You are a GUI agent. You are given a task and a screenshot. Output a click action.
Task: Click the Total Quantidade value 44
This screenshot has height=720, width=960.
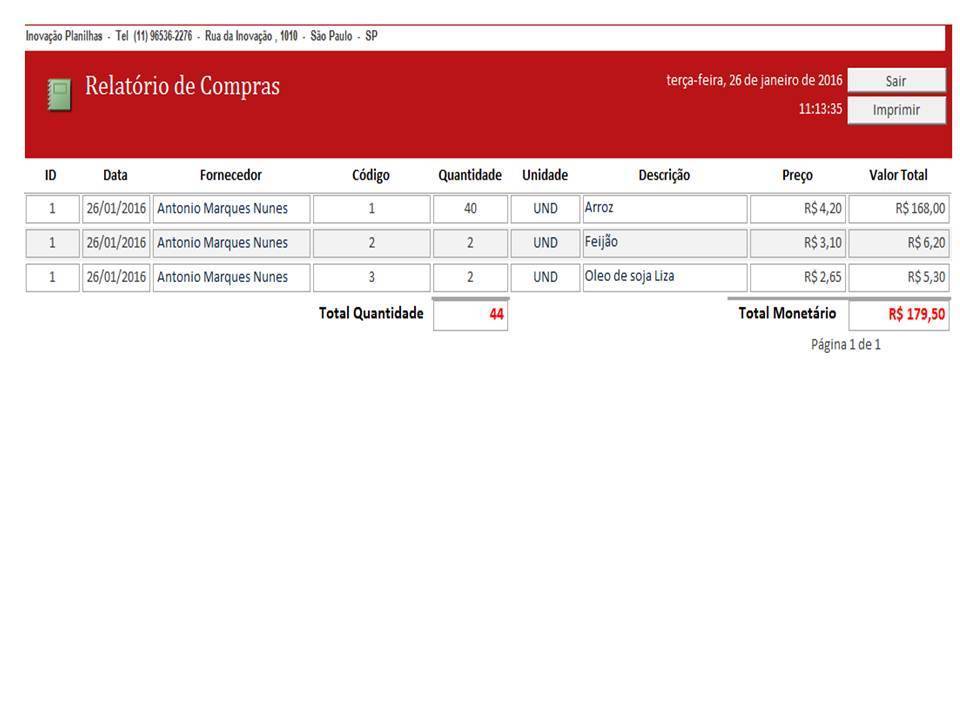[470, 315]
